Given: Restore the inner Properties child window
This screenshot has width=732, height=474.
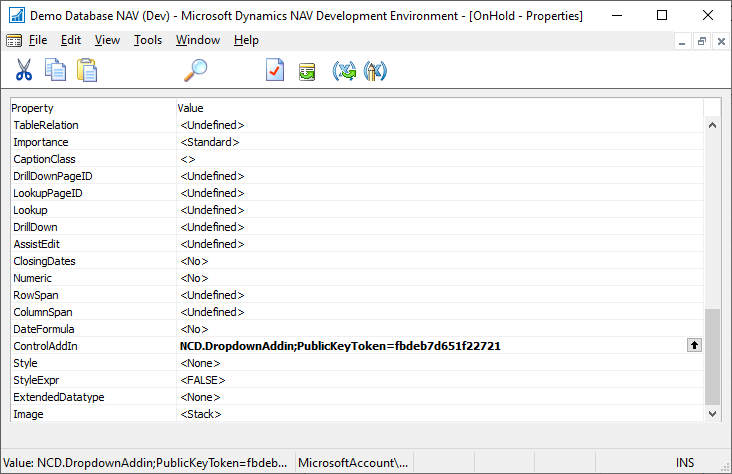Looking at the screenshot, I should click(702, 41).
